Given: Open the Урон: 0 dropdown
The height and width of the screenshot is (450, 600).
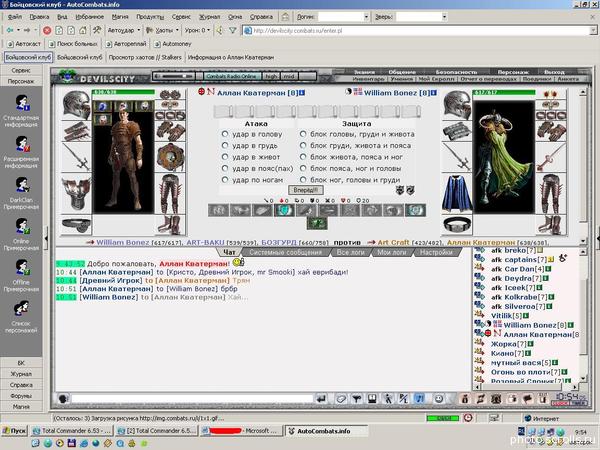Looking at the screenshot, I should coord(197,30).
